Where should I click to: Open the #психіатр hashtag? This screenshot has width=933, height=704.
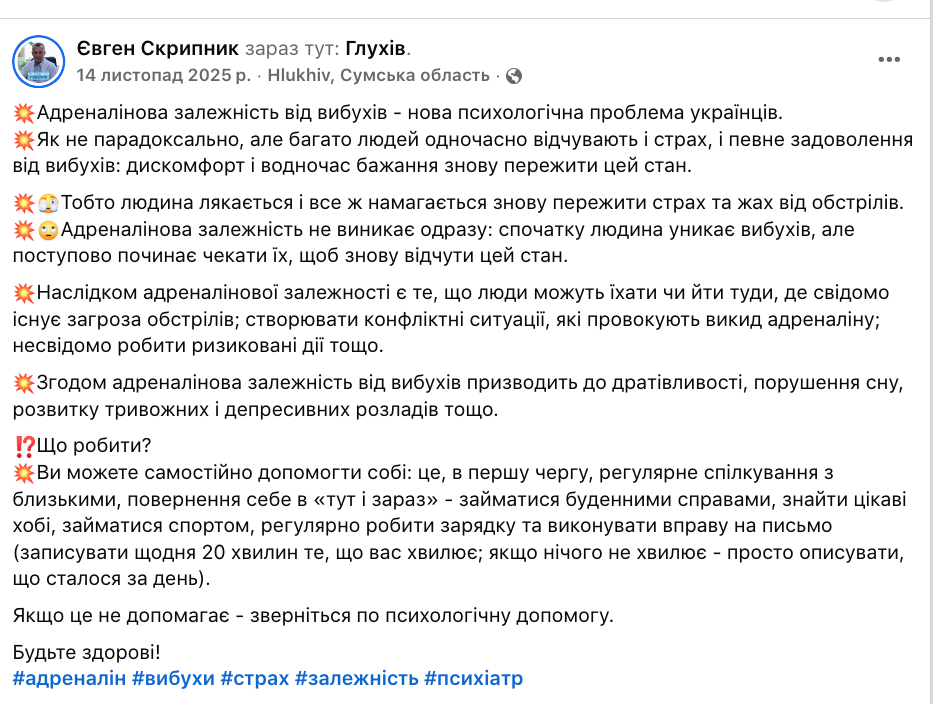[x=473, y=678]
